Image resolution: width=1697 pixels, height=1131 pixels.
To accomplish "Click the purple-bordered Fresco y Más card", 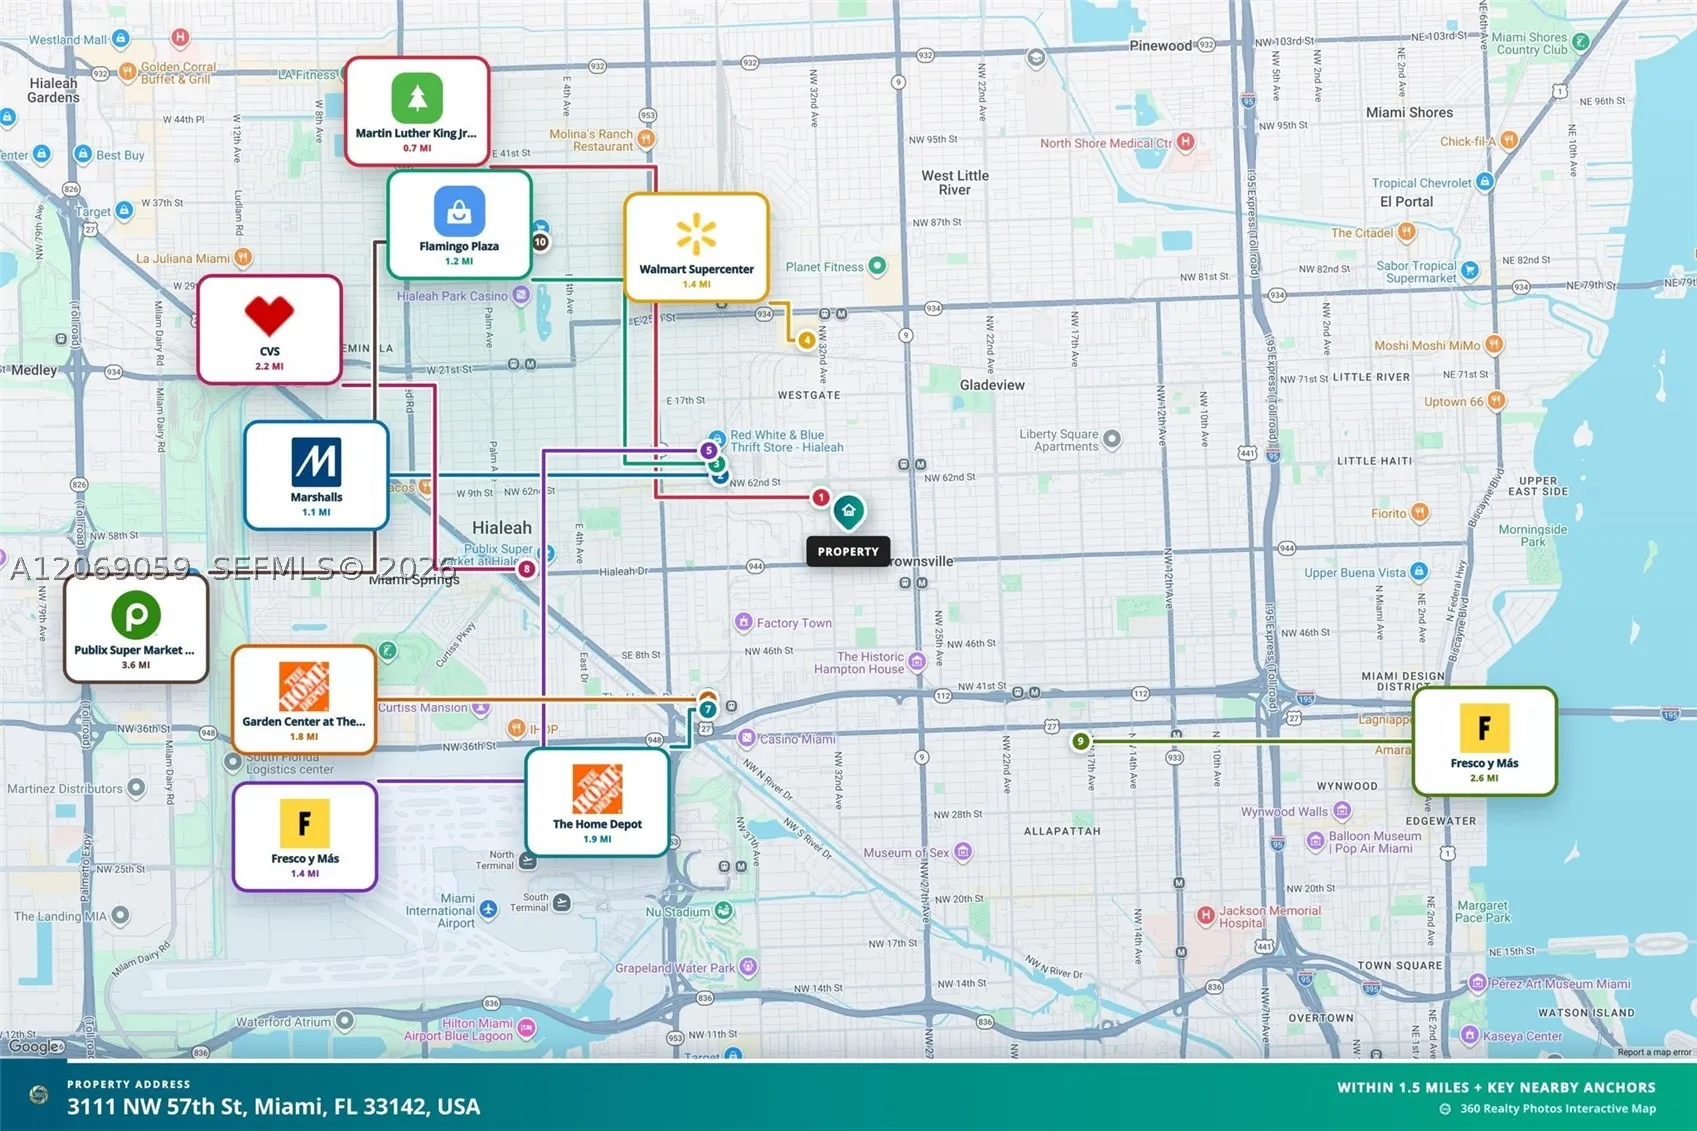I will tap(305, 837).
